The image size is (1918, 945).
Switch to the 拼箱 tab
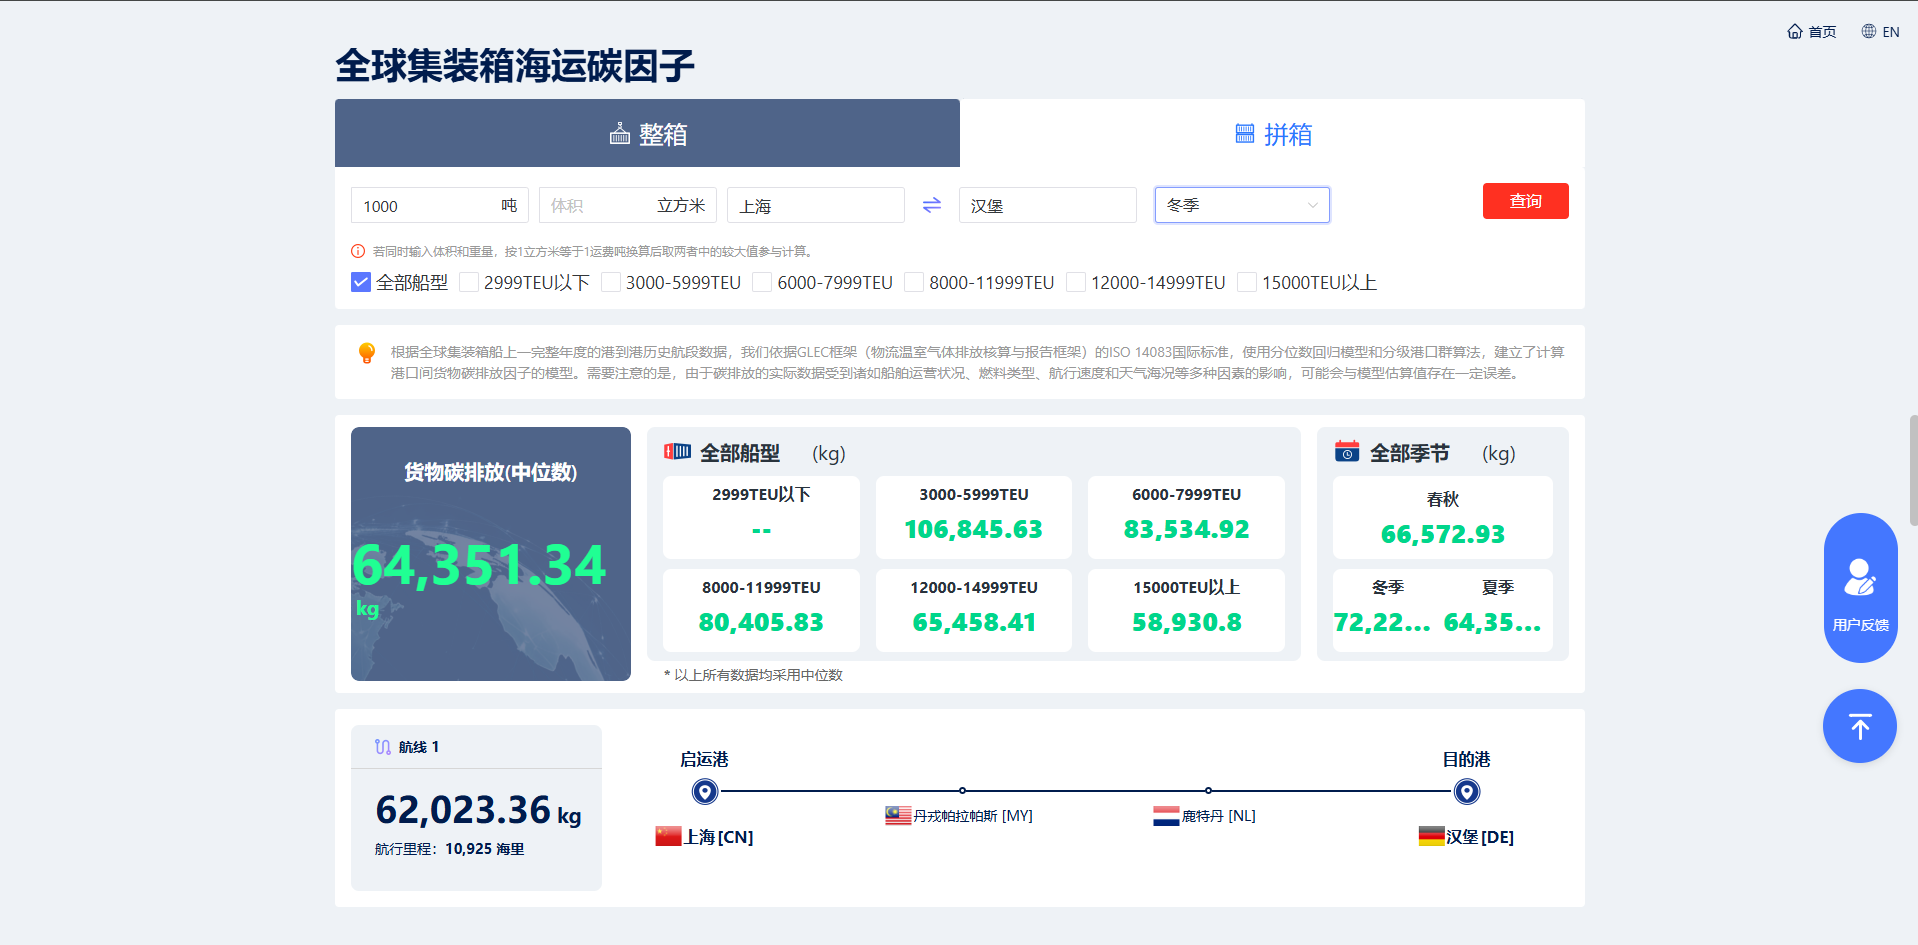(x=1272, y=133)
